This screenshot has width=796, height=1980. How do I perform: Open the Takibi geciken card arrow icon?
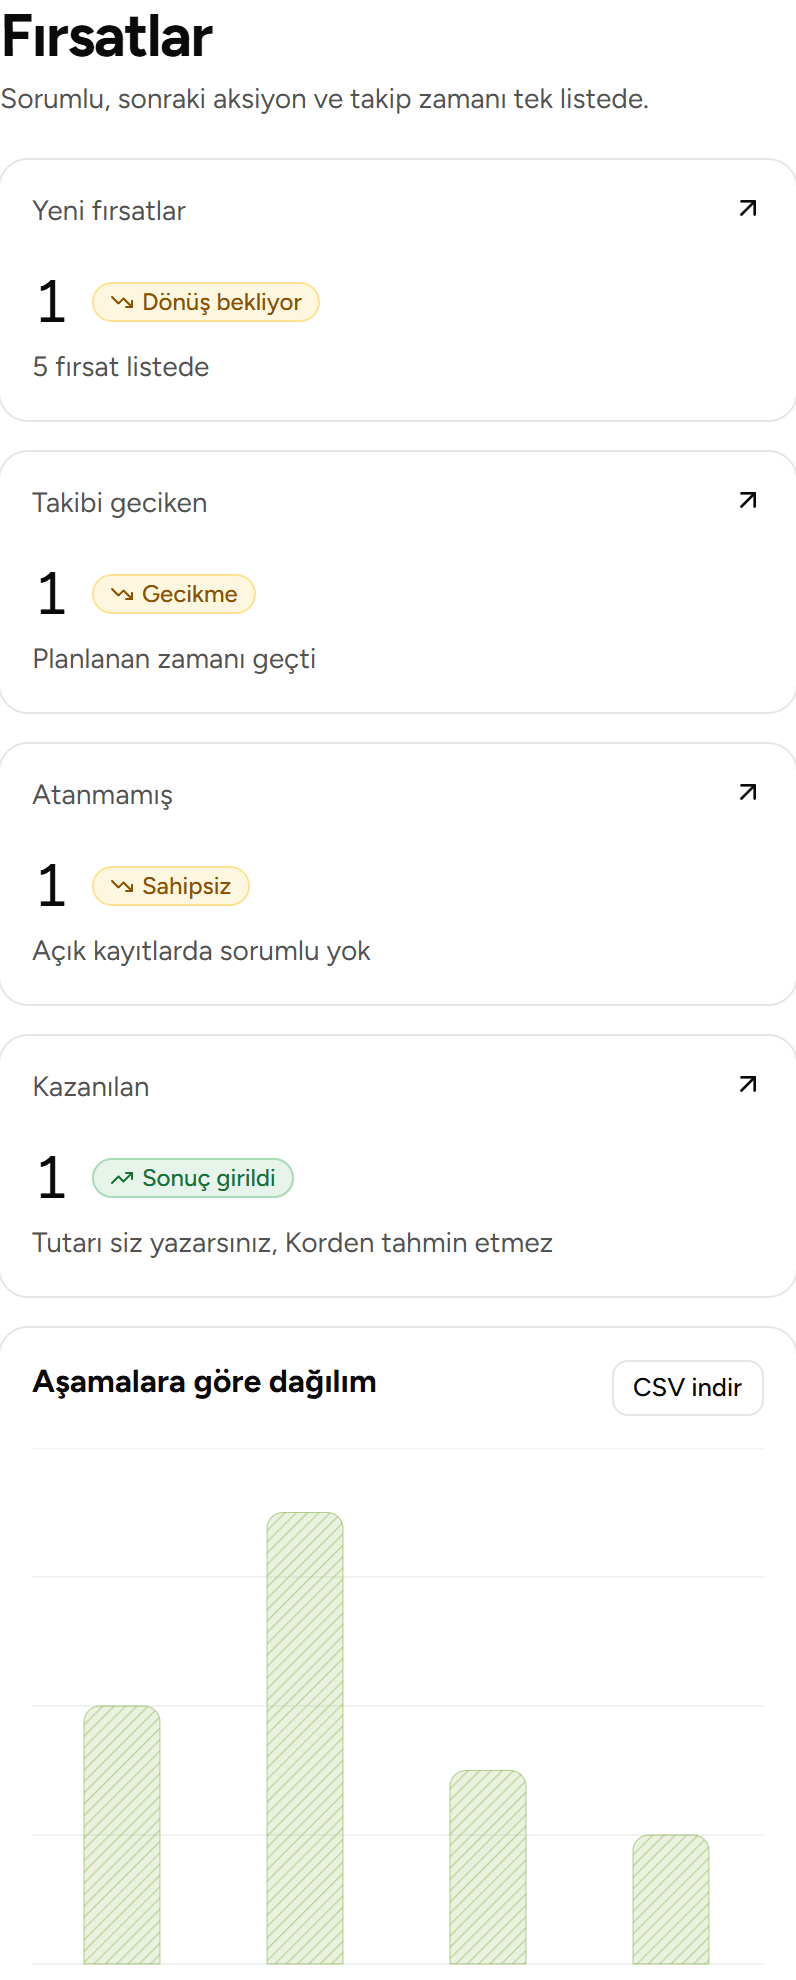point(747,500)
